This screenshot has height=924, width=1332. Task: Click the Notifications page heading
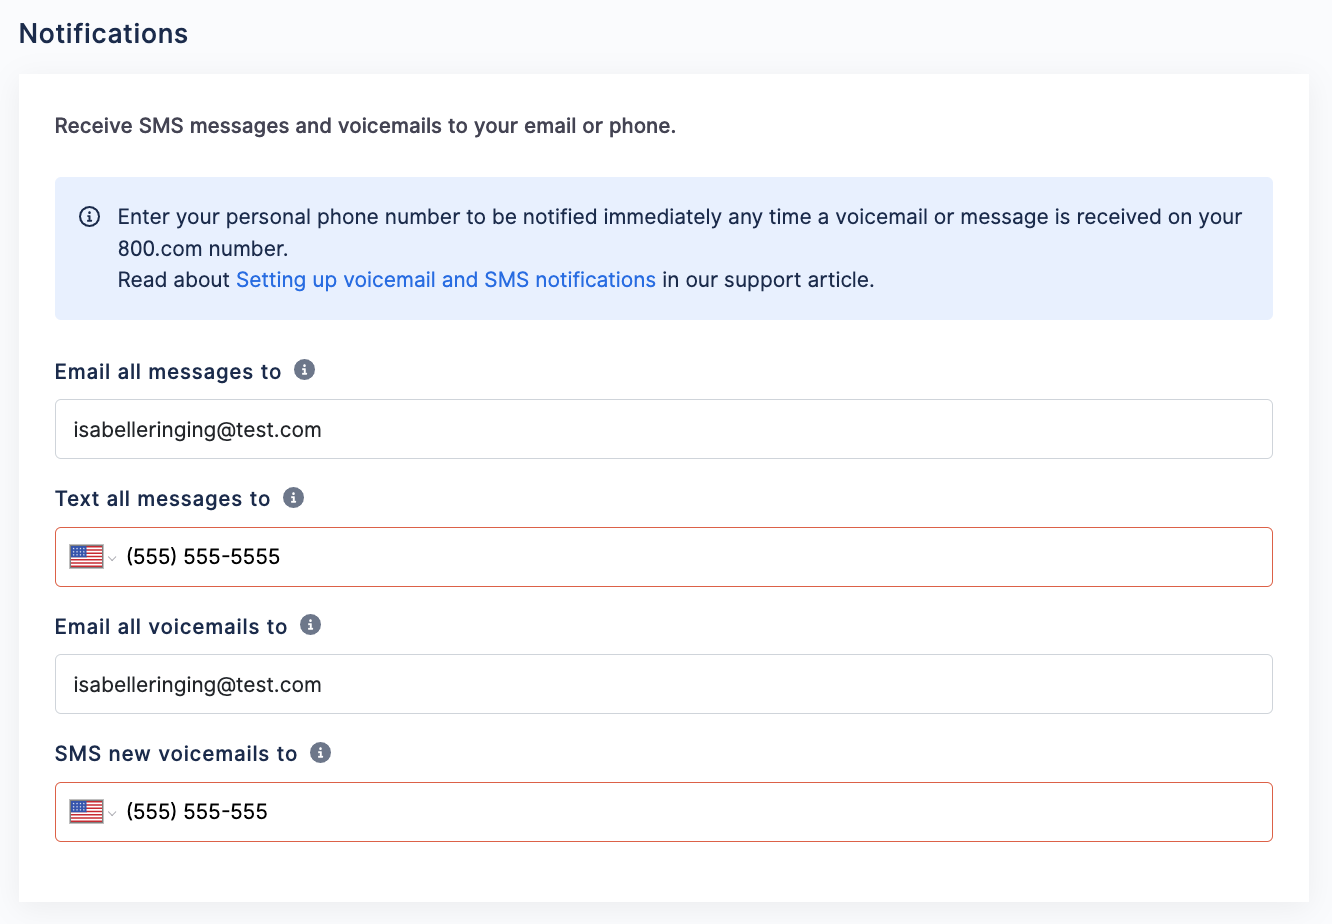tap(104, 33)
